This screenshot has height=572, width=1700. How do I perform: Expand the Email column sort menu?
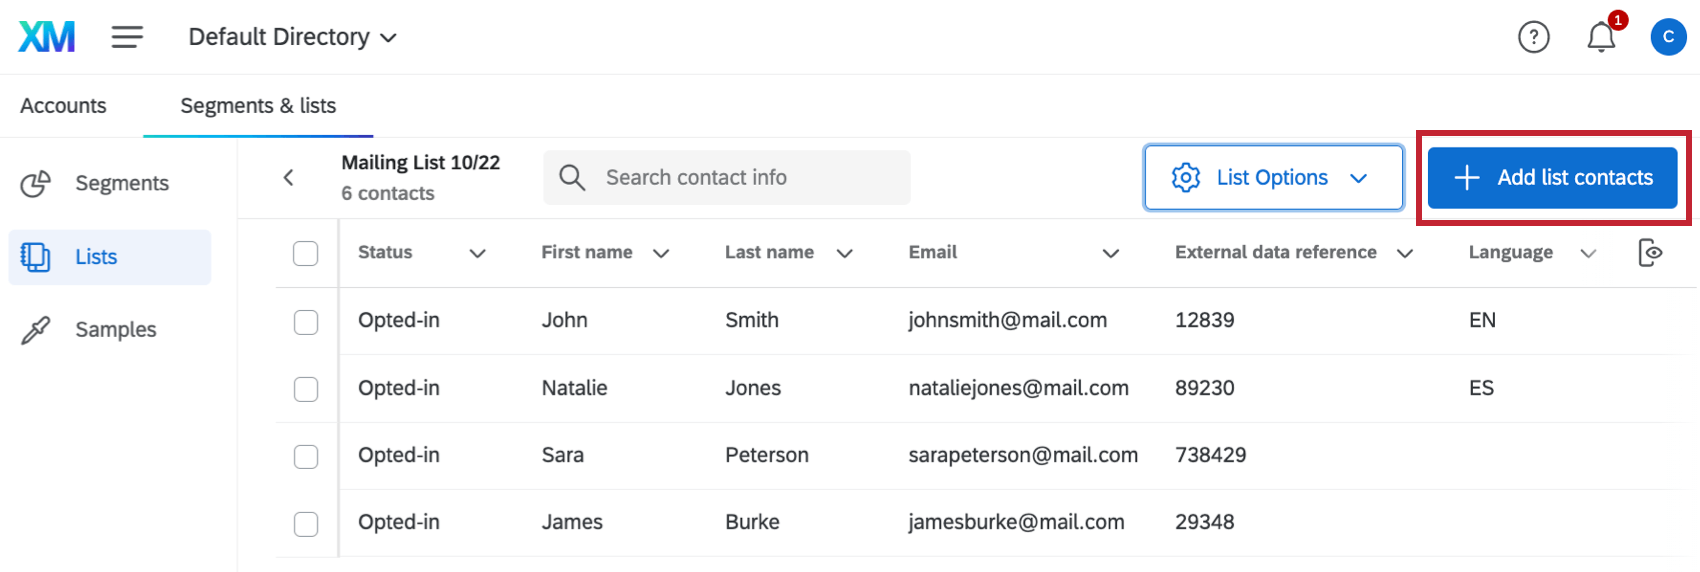1110,254
